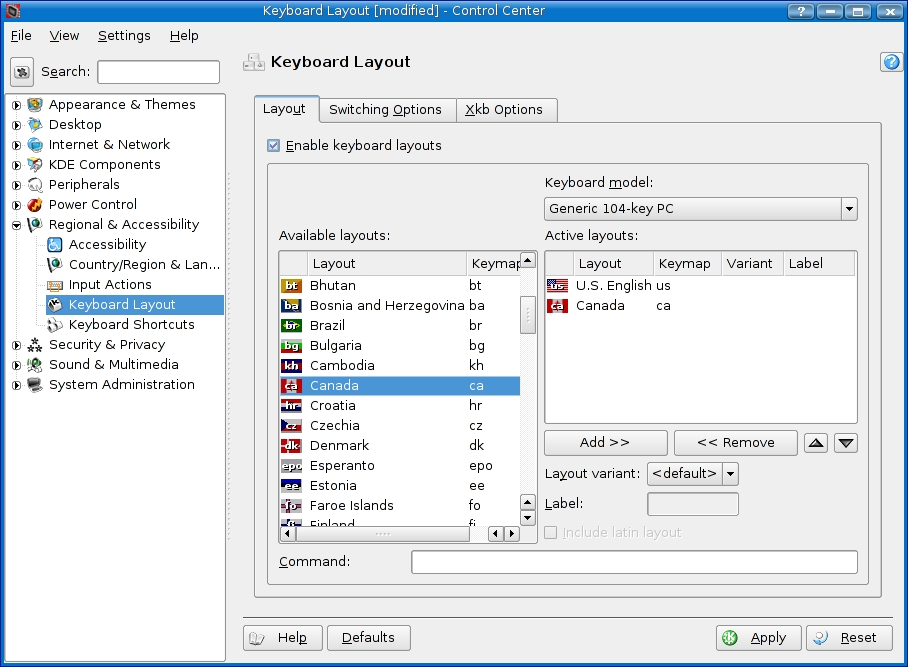Collapse the Regional & Accessibility node

point(16,225)
